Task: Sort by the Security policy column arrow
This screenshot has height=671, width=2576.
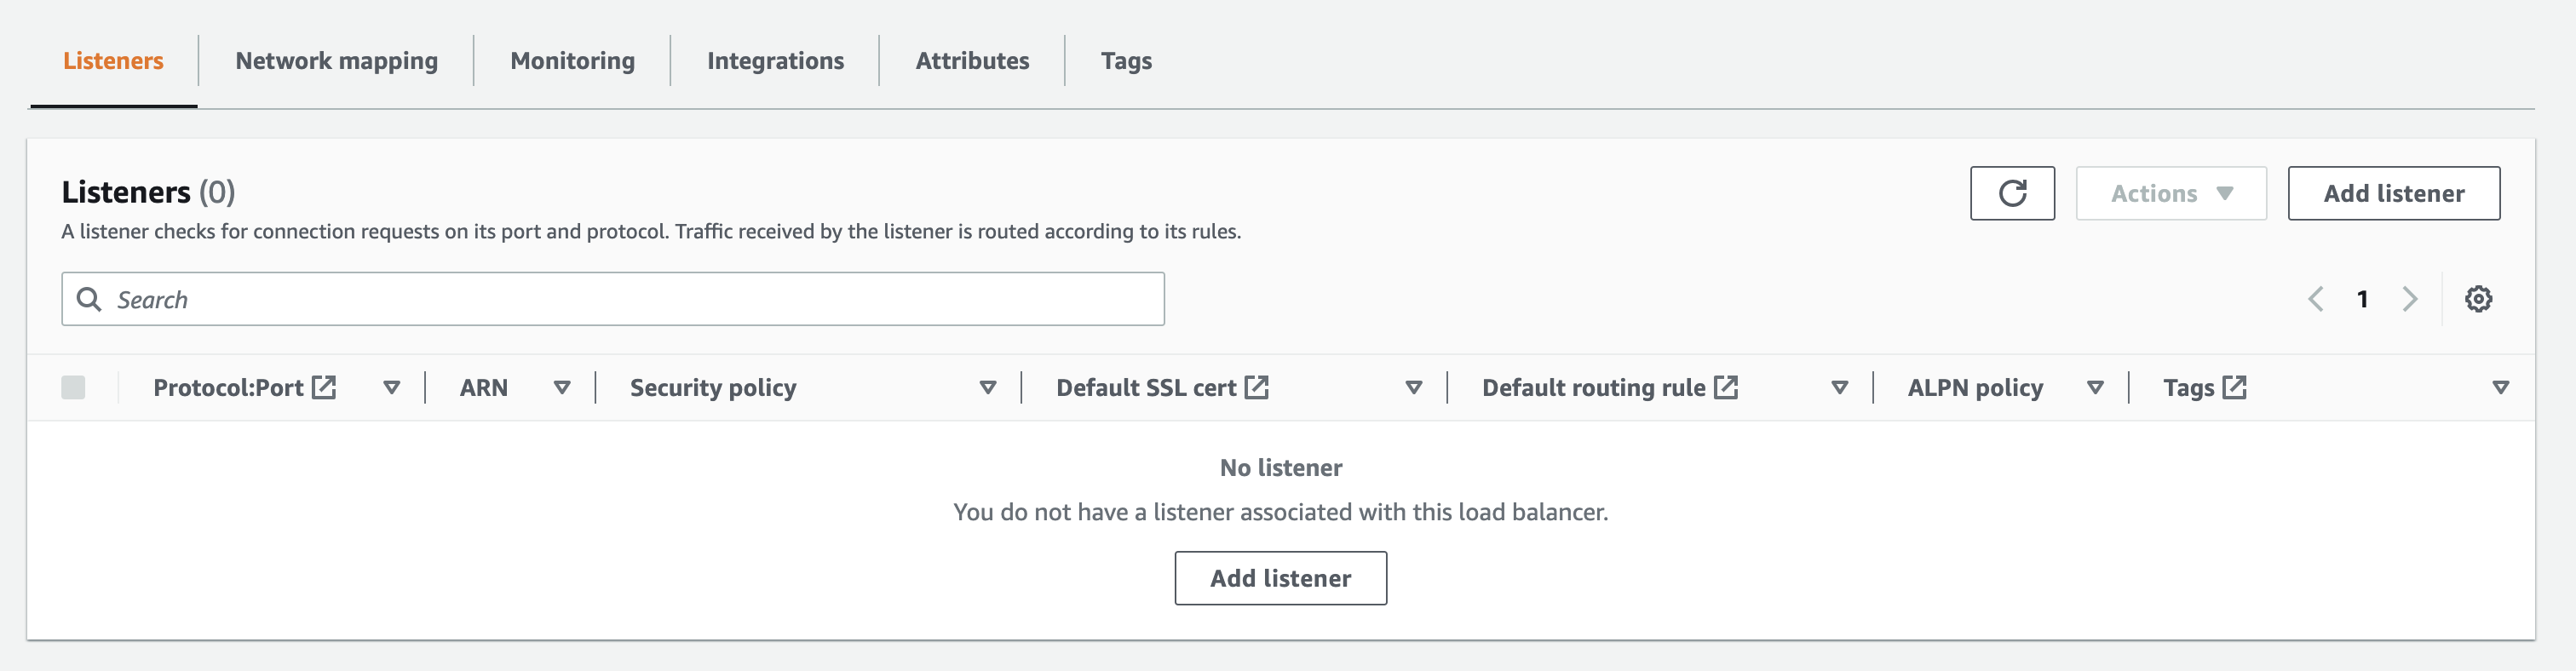Action: tap(988, 387)
